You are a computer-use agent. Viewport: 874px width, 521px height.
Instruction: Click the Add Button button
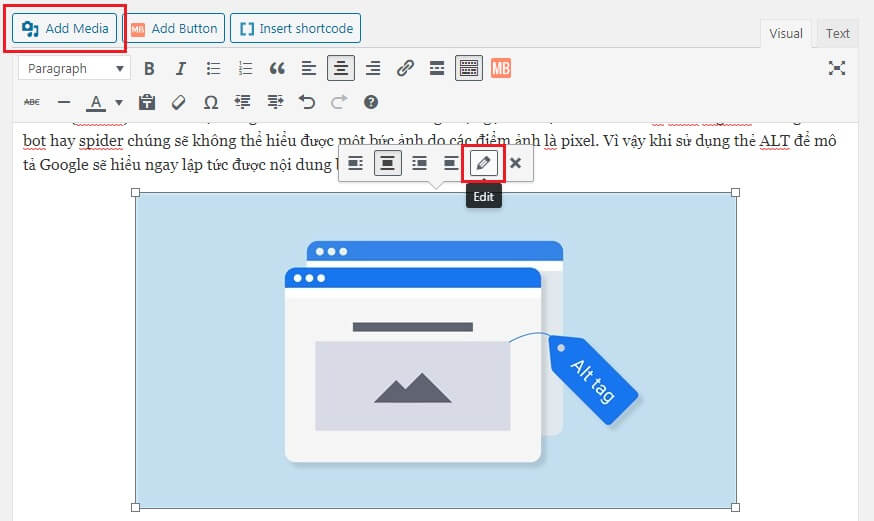[x=173, y=28]
